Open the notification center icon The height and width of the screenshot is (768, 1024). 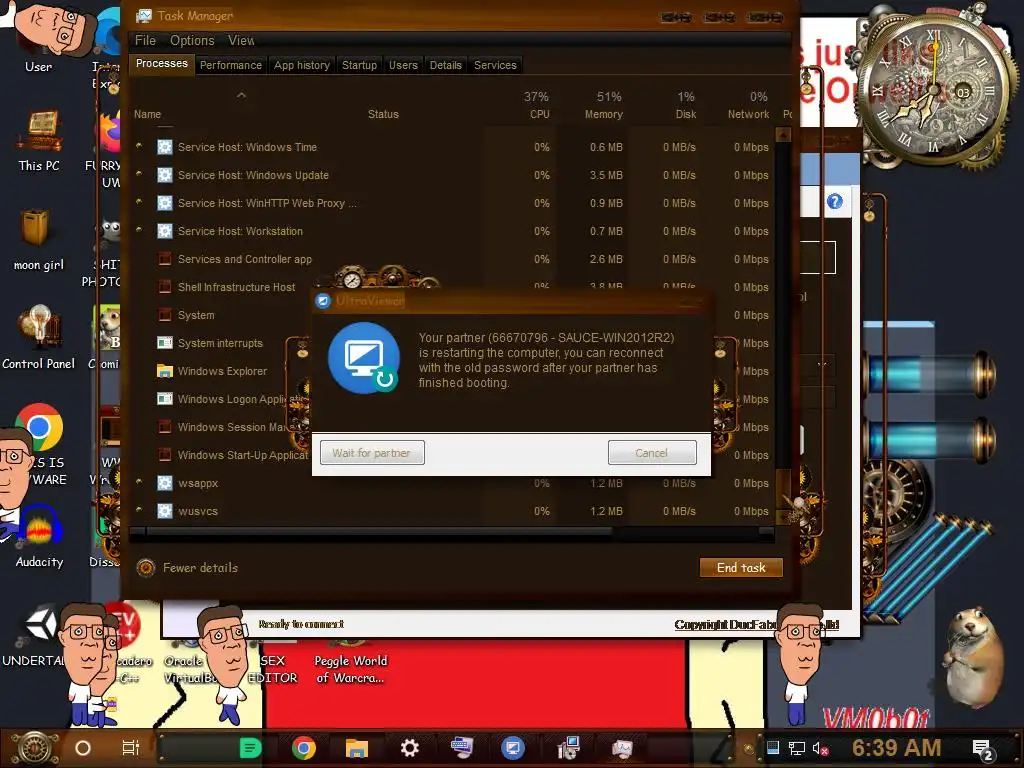tap(983, 750)
